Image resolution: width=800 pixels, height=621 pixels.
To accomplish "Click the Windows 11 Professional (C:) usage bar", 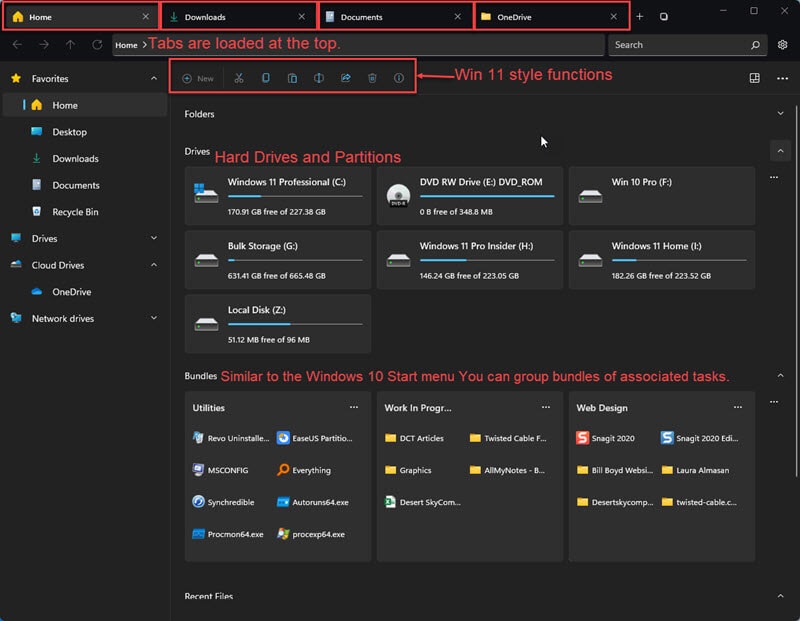I will click(295, 196).
